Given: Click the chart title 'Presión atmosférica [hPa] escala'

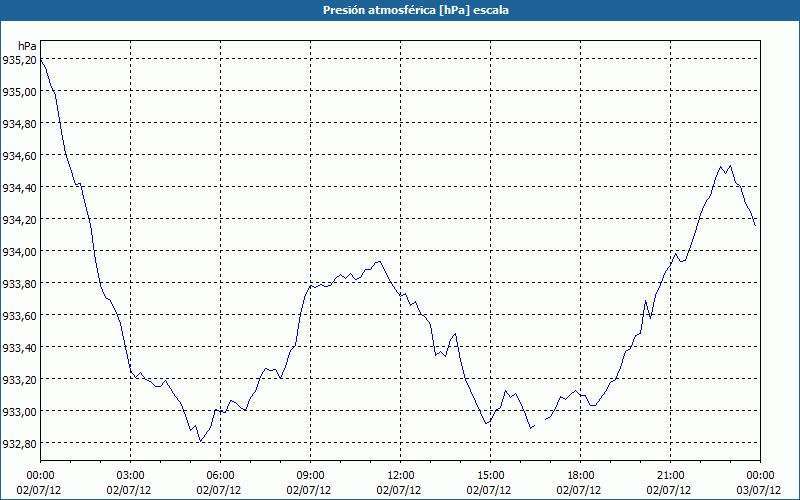Looking at the screenshot, I should coord(416,10).
